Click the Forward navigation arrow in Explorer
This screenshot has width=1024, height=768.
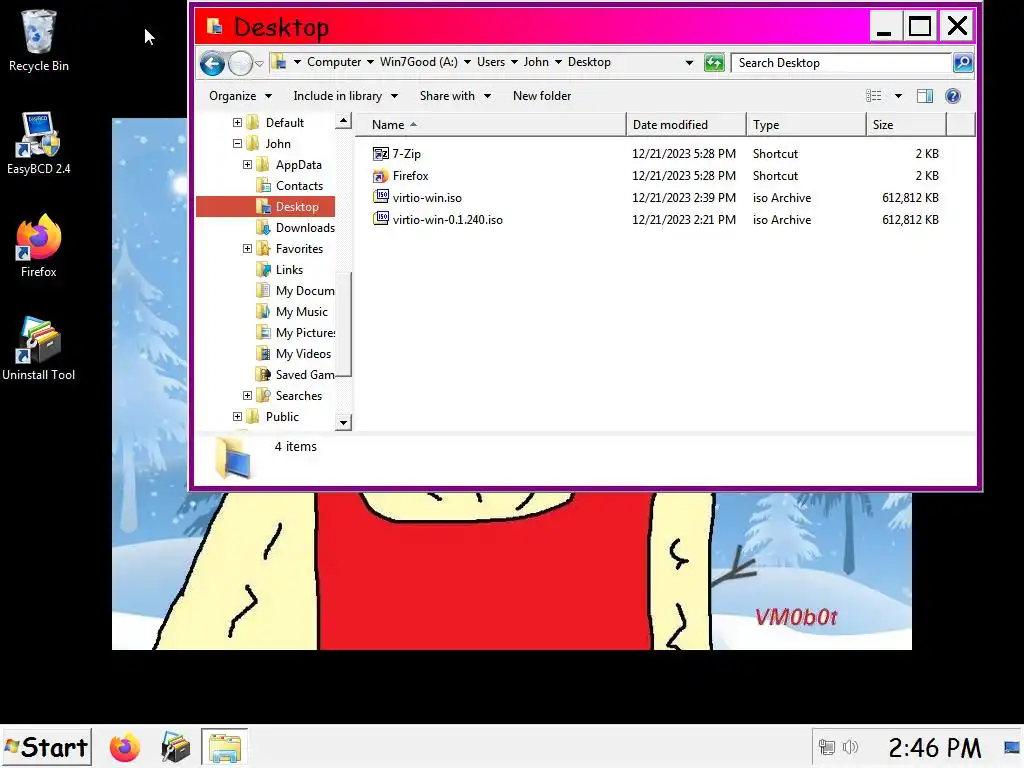240,63
